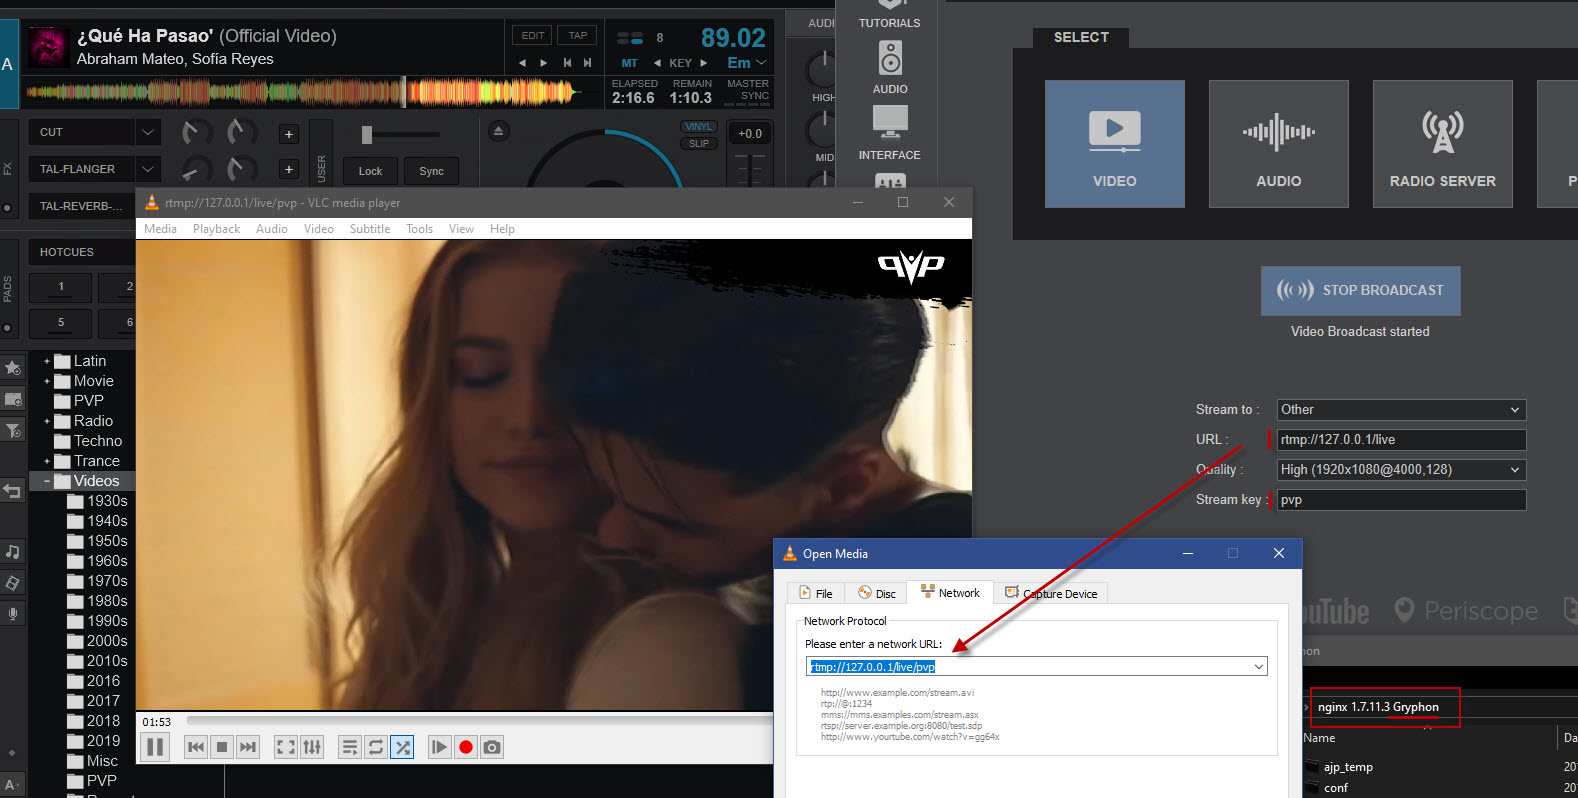Expand the Movie folder

pos(46,381)
